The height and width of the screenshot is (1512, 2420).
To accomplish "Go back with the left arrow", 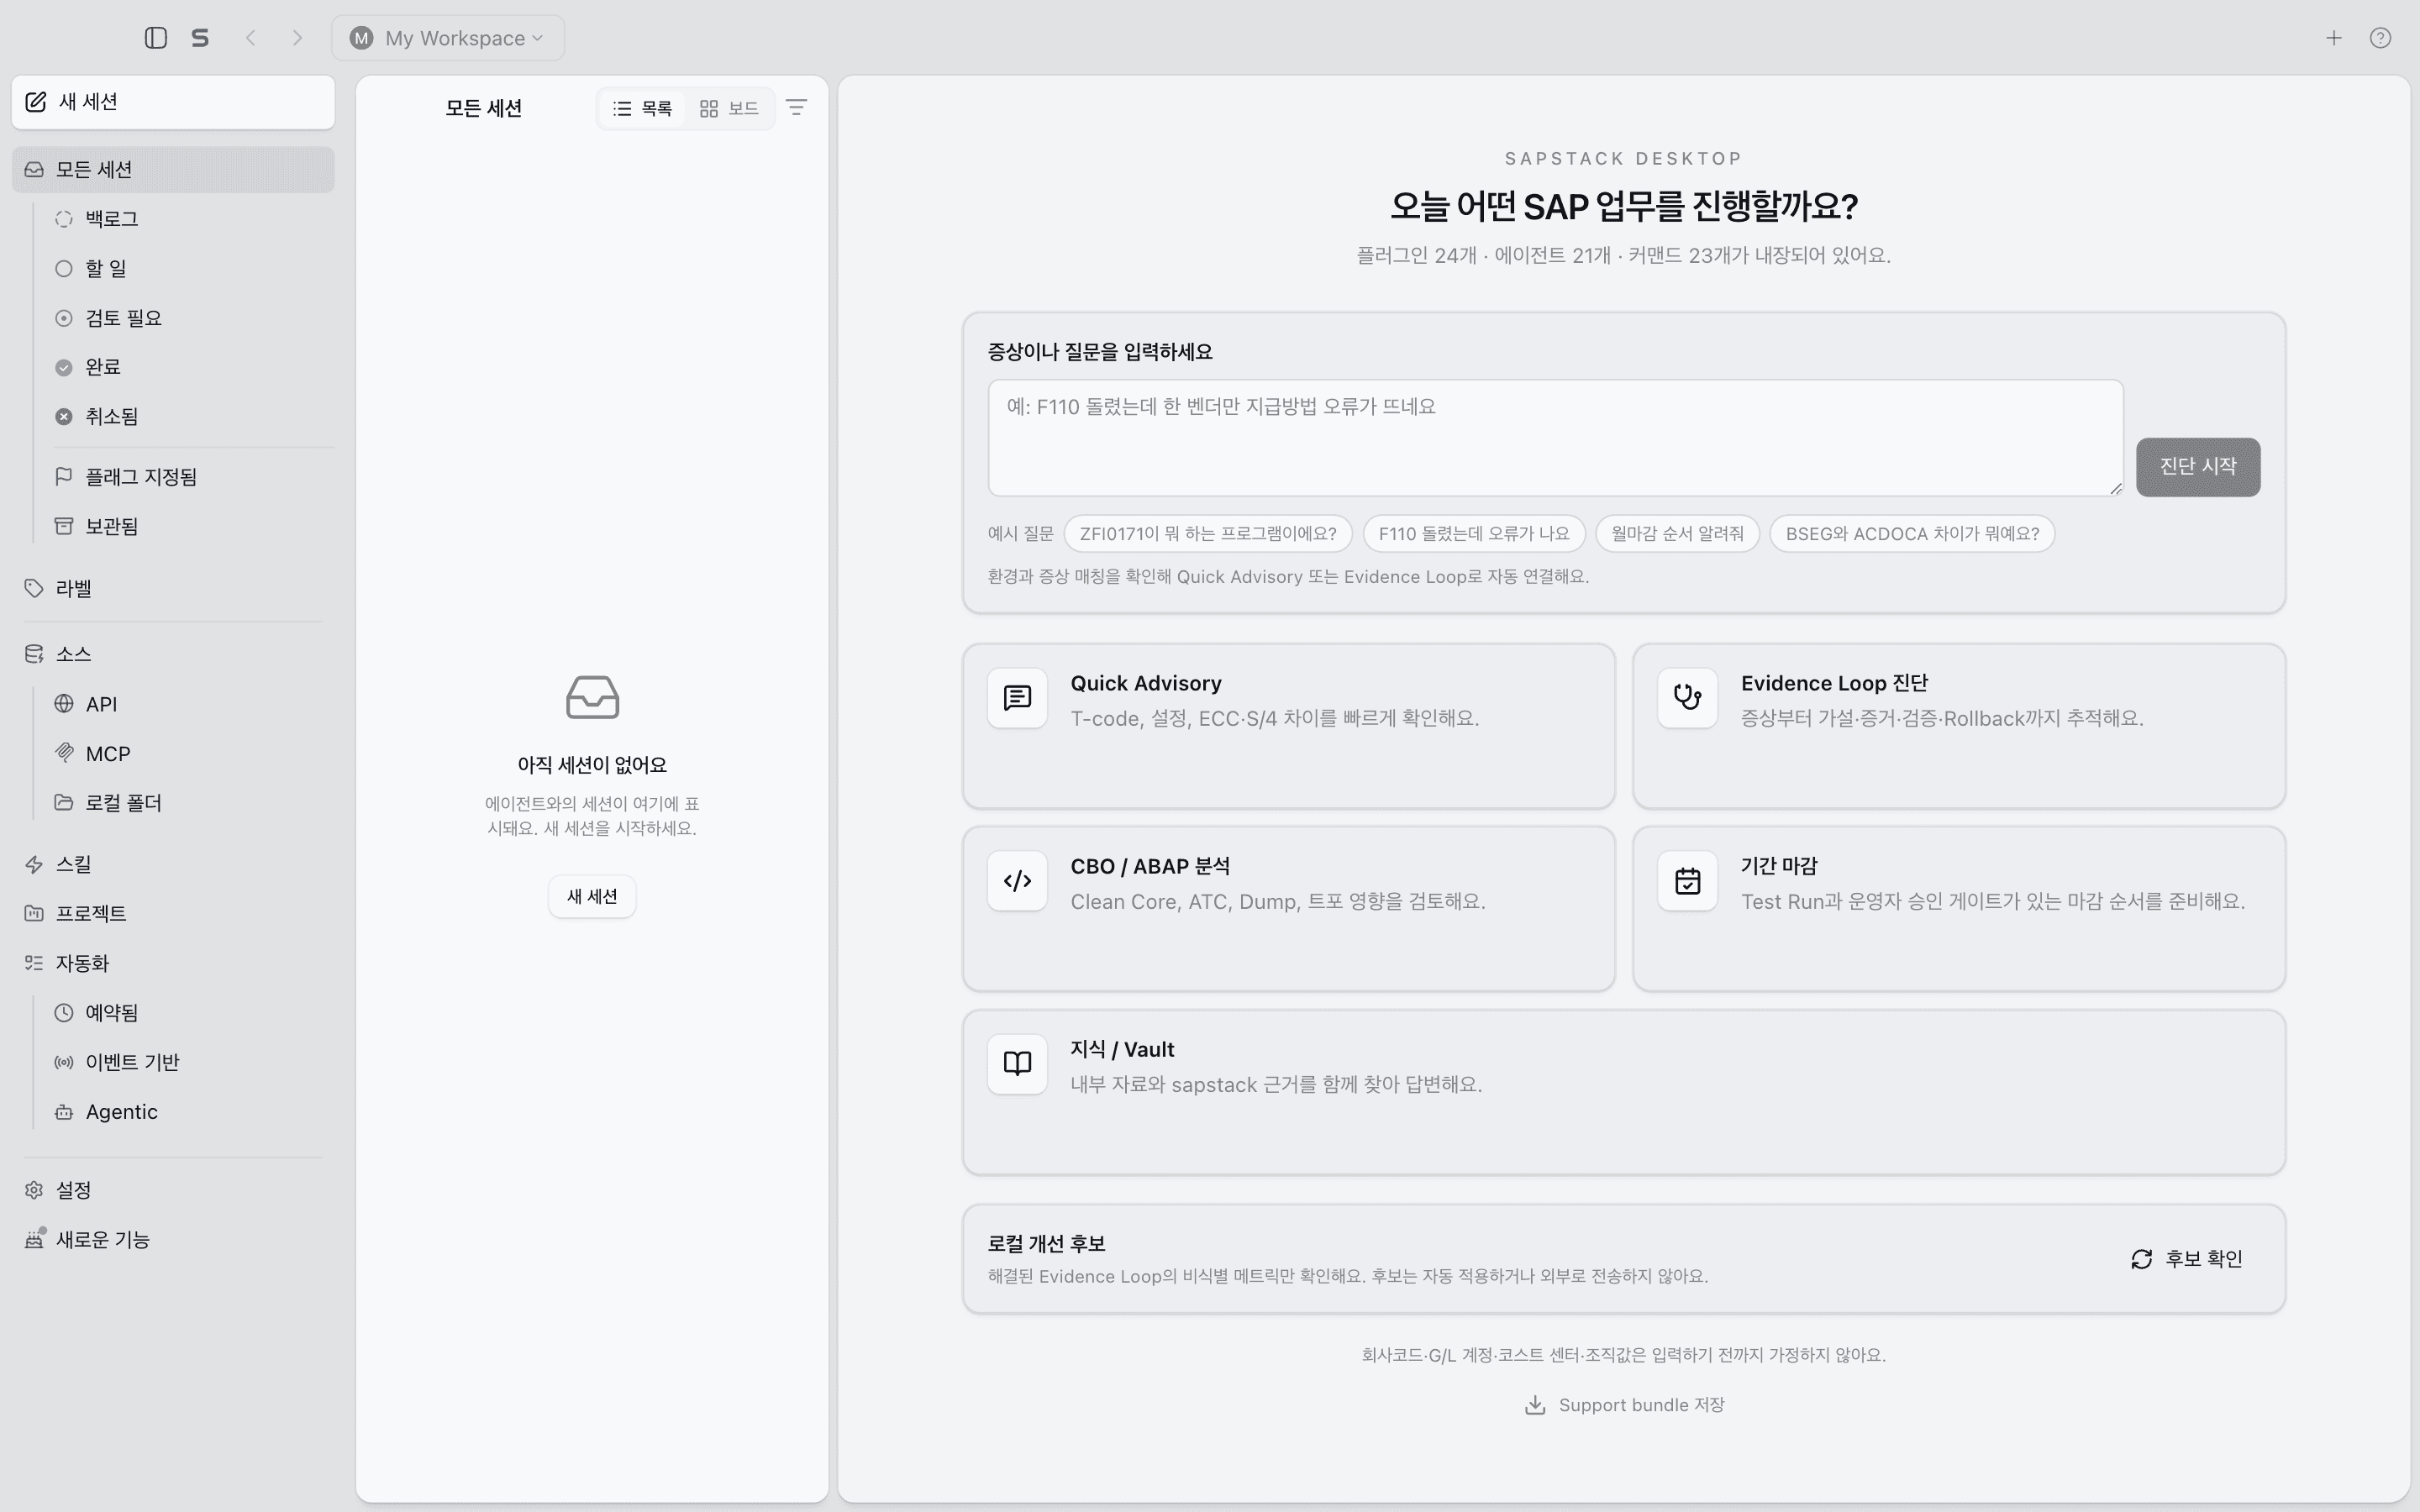I will [251, 38].
